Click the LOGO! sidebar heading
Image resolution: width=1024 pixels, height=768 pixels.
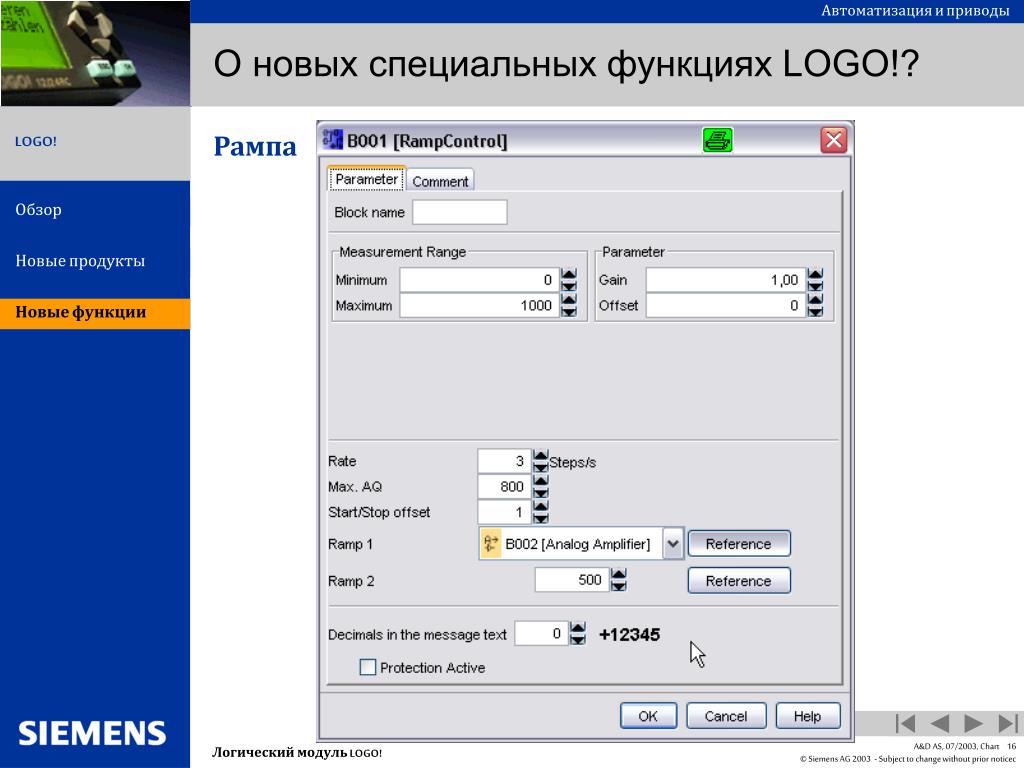(36, 142)
